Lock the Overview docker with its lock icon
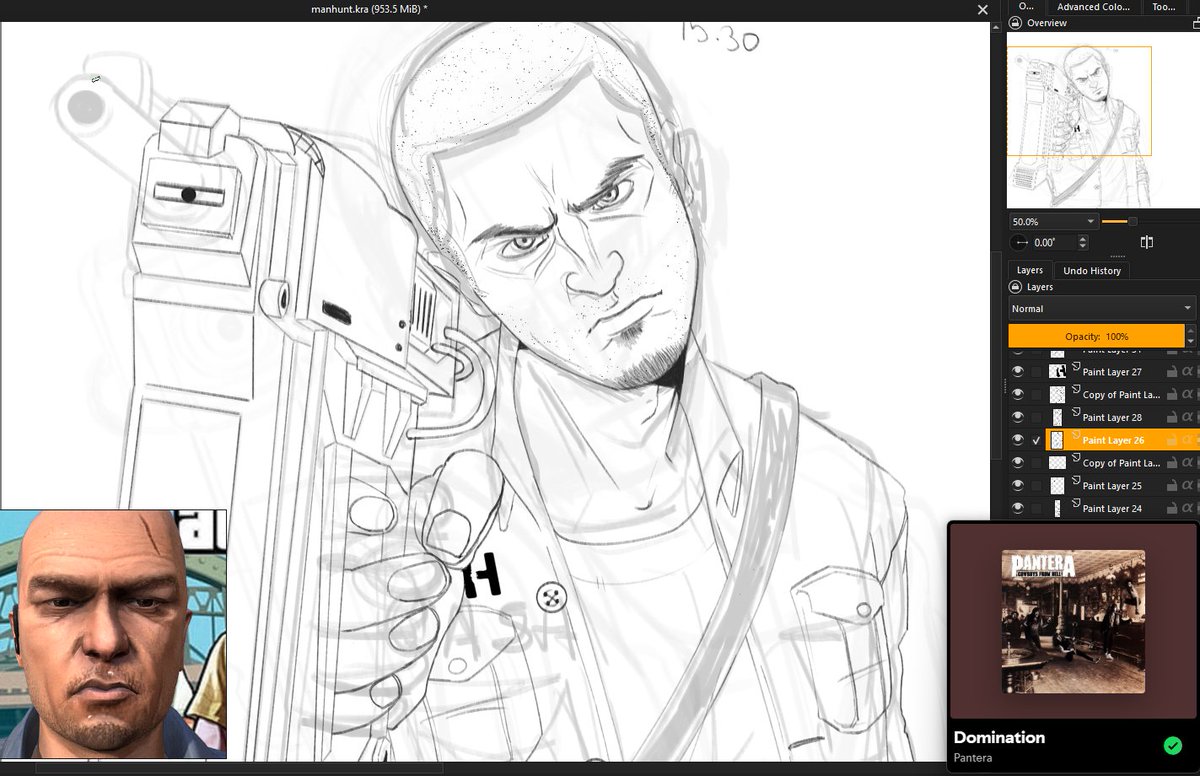Viewport: 1200px width, 776px height. 1017,23
